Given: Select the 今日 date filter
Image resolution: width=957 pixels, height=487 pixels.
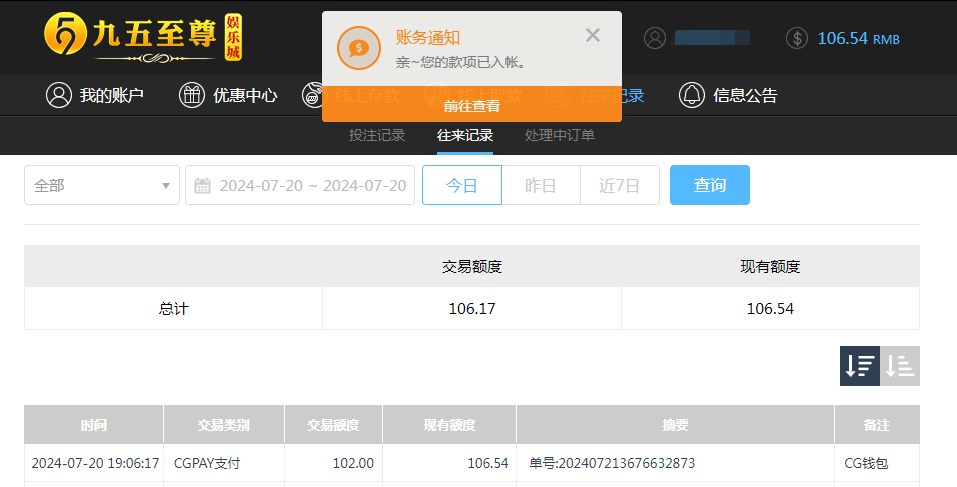Looking at the screenshot, I should pos(461,185).
